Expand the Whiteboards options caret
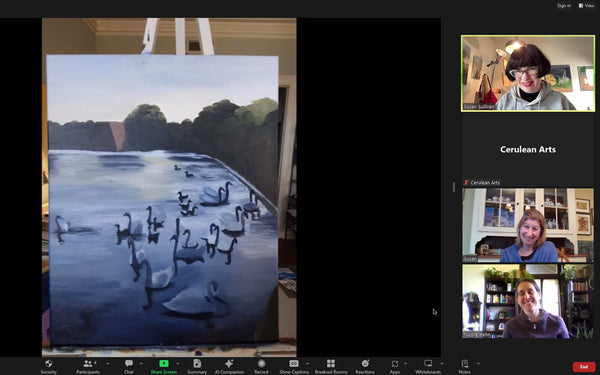 click(442, 363)
